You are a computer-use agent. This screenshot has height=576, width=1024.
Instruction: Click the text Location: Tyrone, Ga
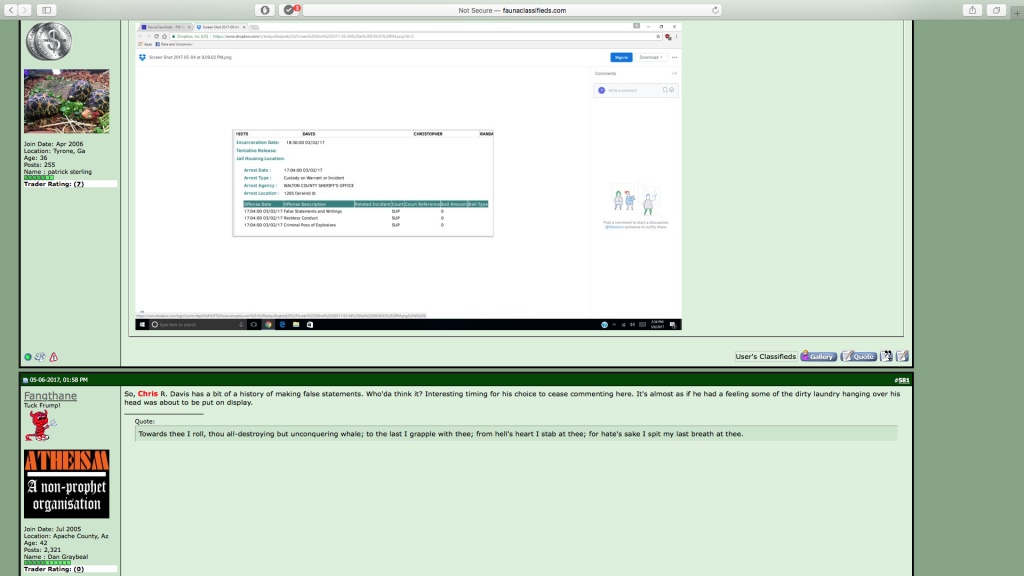54,151
